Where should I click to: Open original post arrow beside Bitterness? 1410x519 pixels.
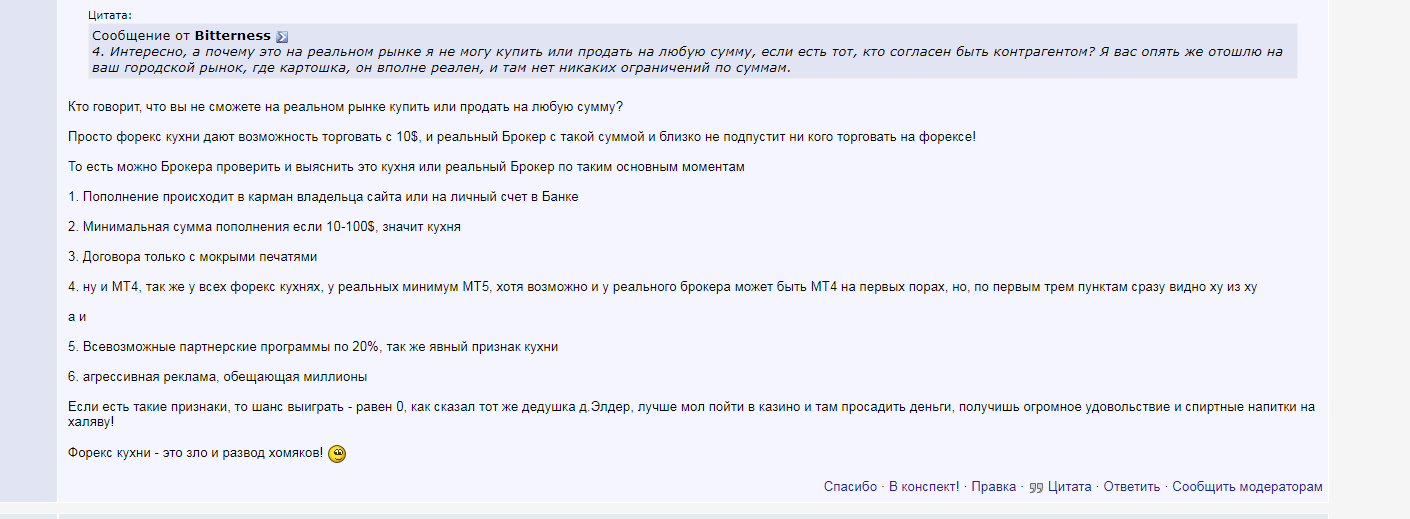(x=282, y=36)
